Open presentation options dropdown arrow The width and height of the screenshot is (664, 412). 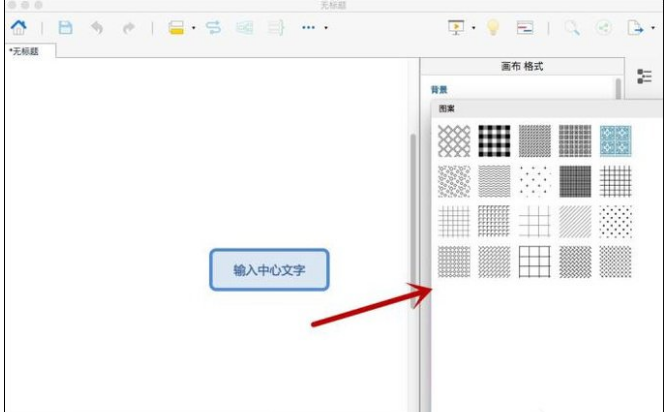pyautogui.click(x=473, y=28)
